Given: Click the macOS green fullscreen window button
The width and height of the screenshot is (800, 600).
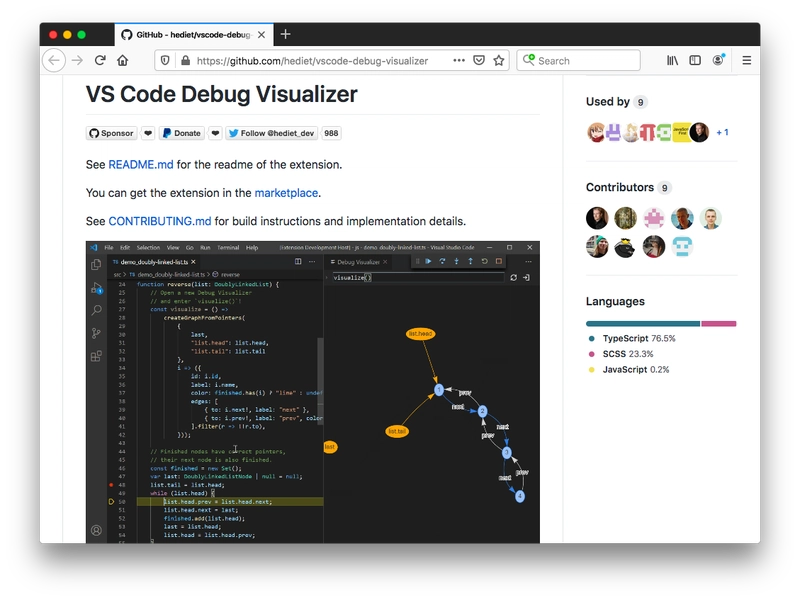Looking at the screenshot, I should (82, 35).
